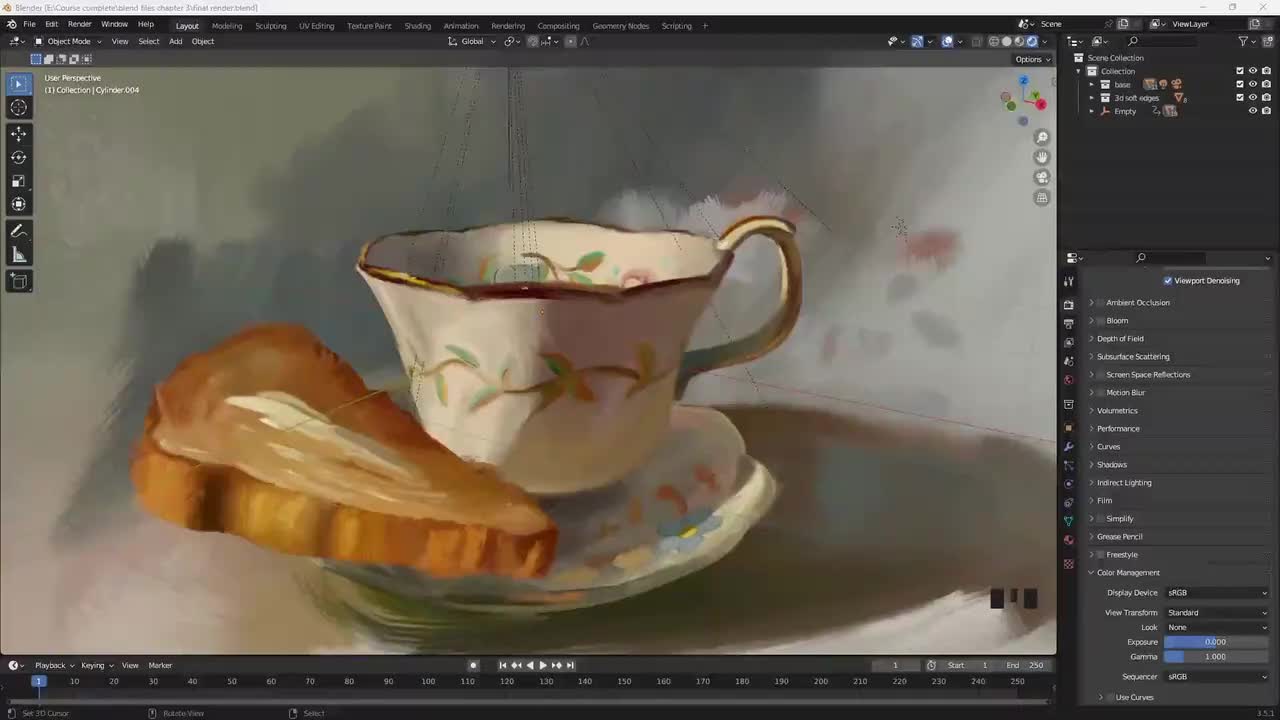Open the View Transform dropdown
The width and height of the screenshot is (1280, 720).
click(x=1216, y=612)
